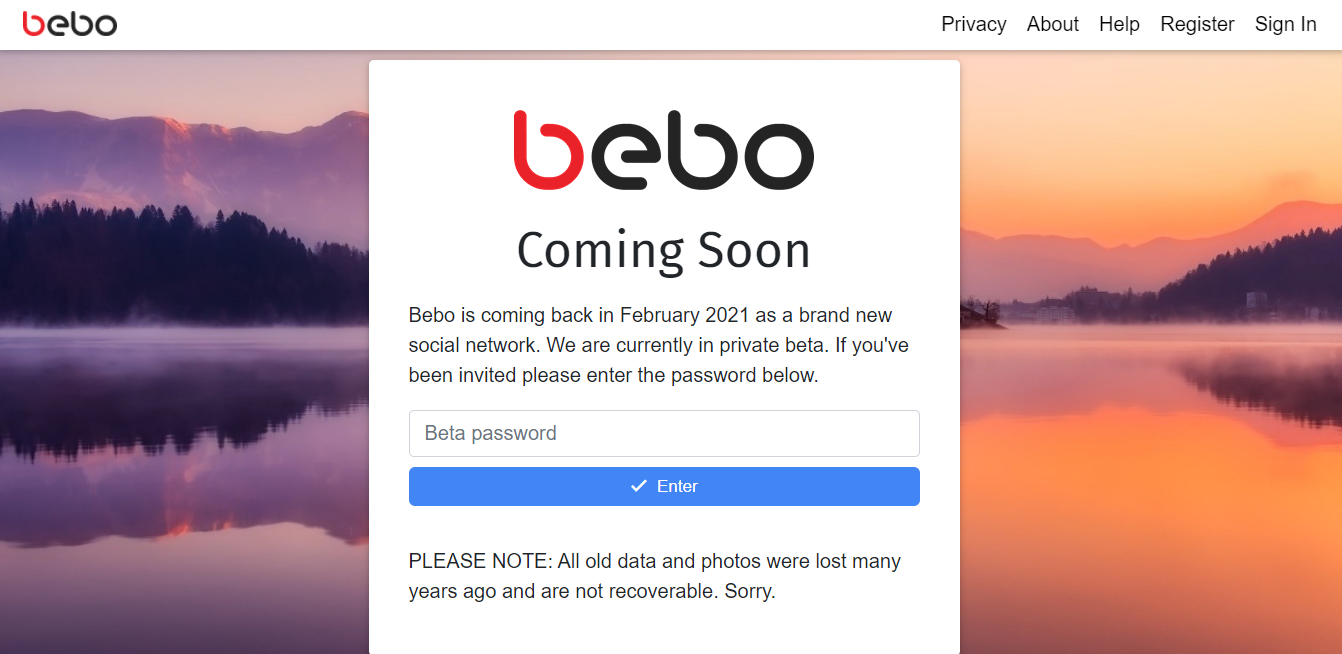1342x654 pixels.
Task: Click the red letter b of the header logo
Action: pyautogui.click(x=33, y=23)
